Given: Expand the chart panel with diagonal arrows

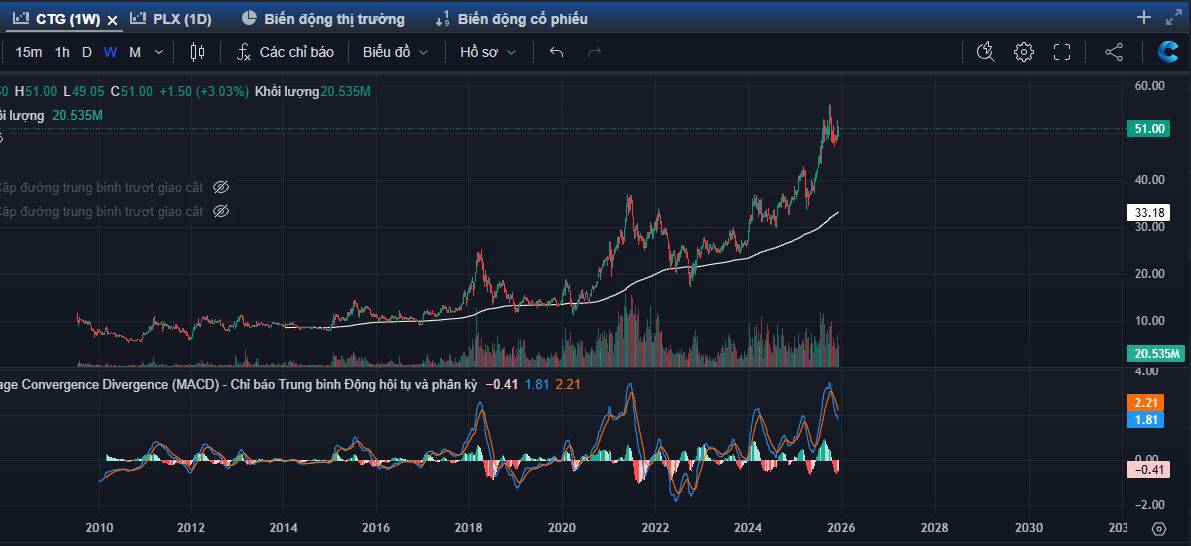Looking at the screenshot, I should pos(1174,17).
